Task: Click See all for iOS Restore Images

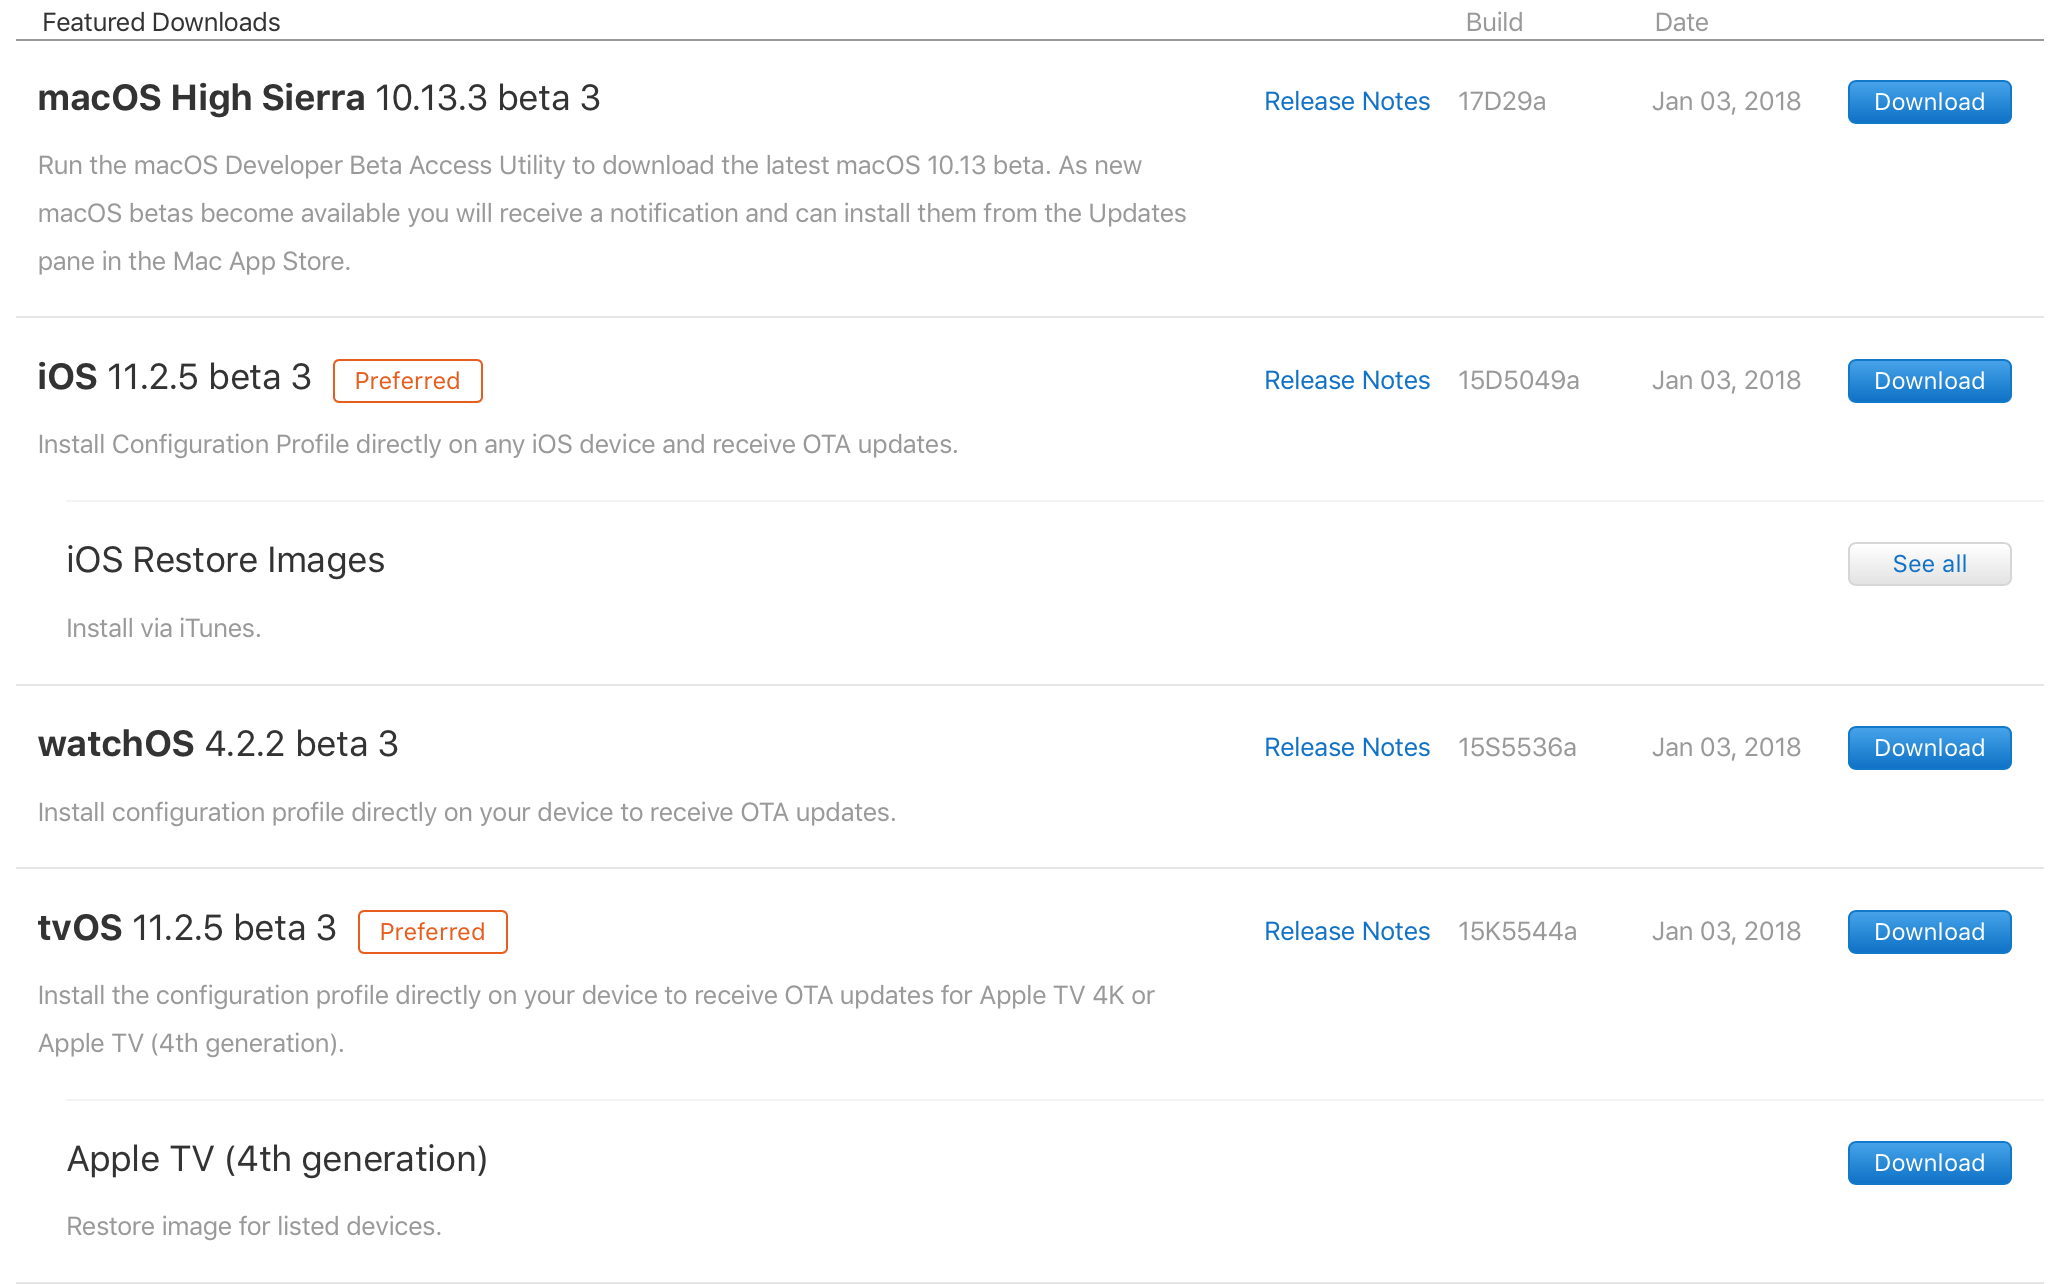Action: (x=1928, y=564)
